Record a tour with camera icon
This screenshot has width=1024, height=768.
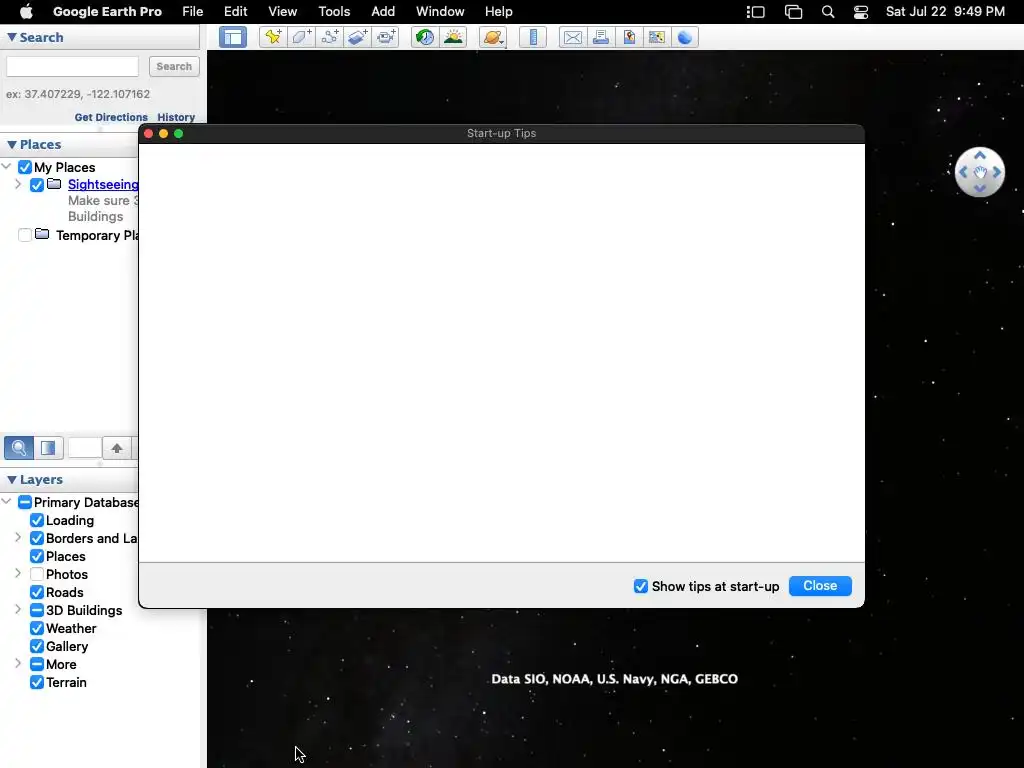click(x=386, y=37)
